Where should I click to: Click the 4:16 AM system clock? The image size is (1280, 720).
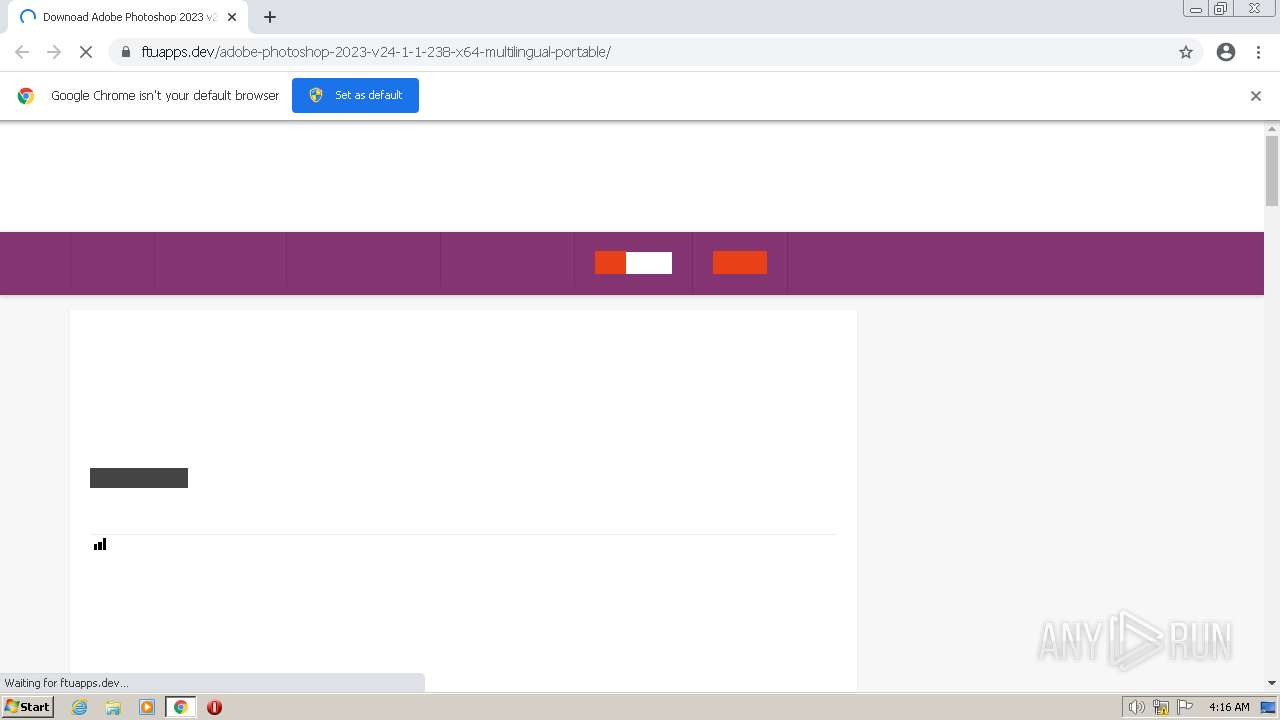[1229, 707]
